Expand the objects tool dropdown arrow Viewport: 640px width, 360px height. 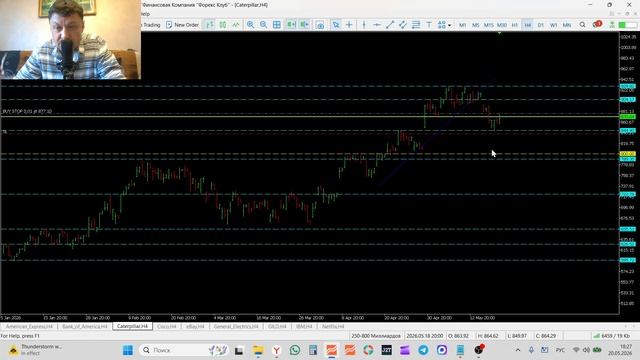pos(449,25)
